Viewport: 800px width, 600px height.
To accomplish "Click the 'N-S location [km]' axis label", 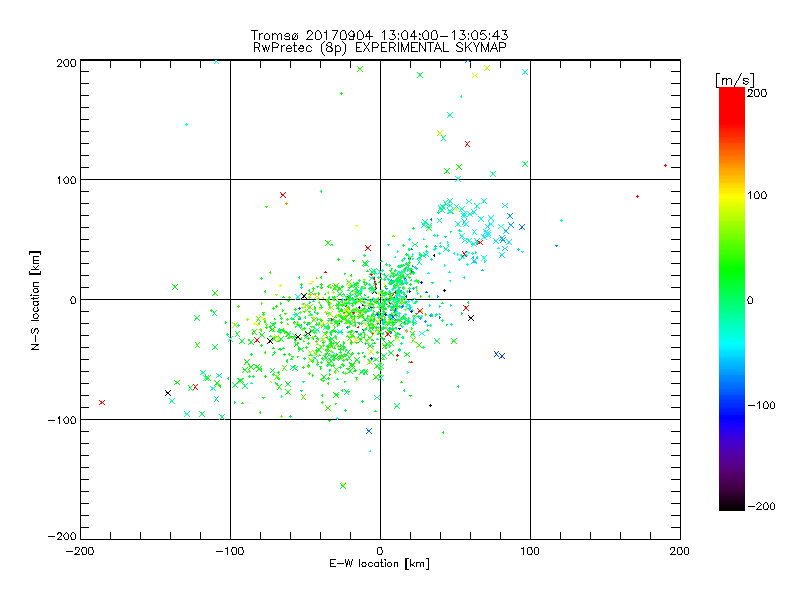I will tap(35, 300).
